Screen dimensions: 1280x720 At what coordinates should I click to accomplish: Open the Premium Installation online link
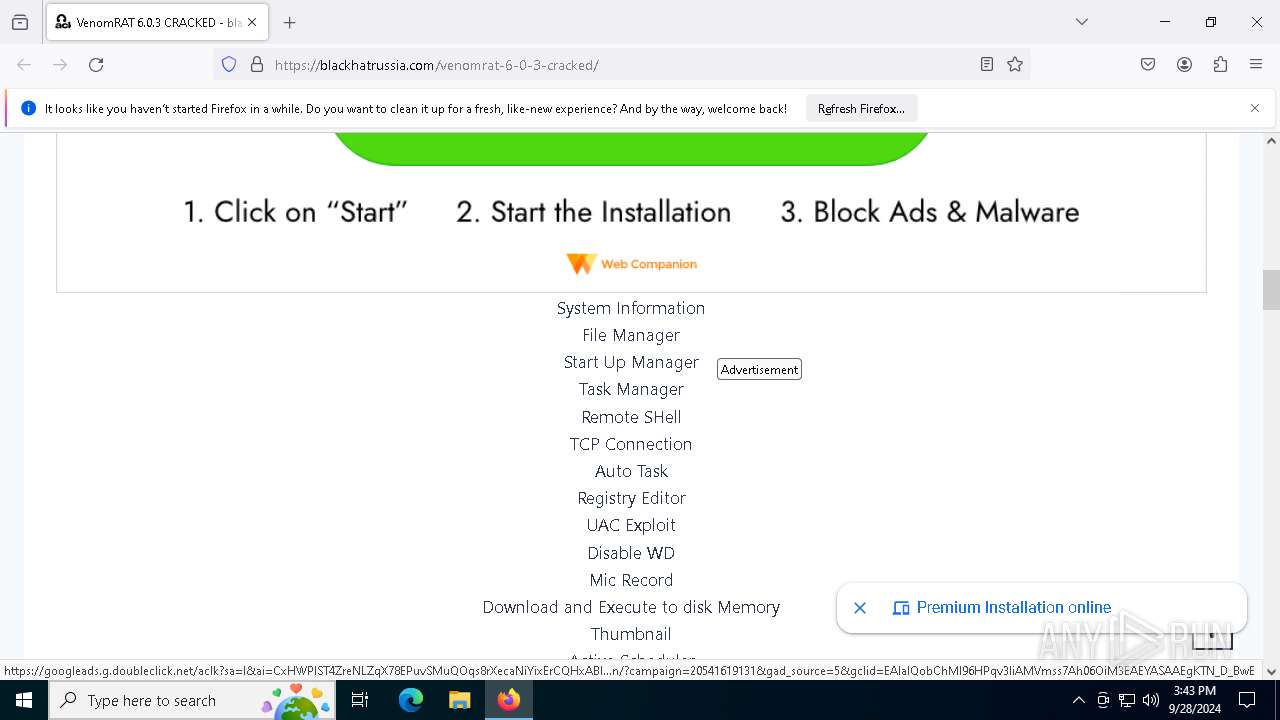click(x=1013, y=607)
